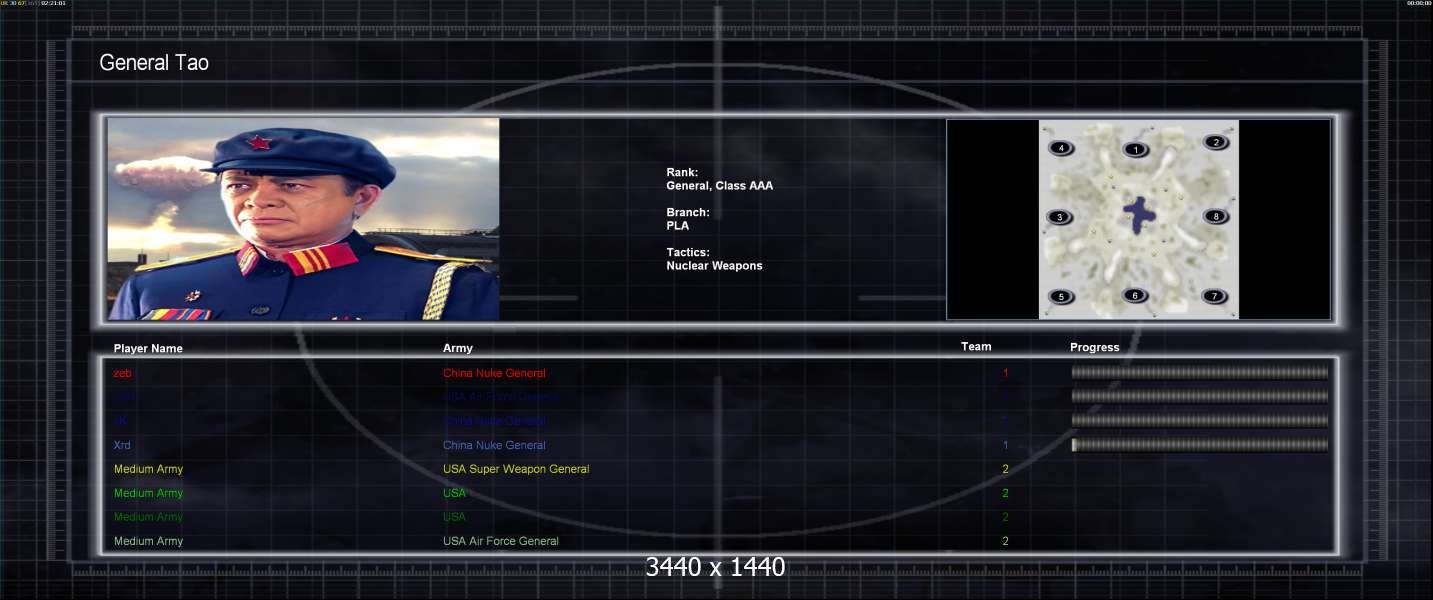The image size is (1433, 600).
Task: Select start position 6 on the map
Action: [1134, 295]
